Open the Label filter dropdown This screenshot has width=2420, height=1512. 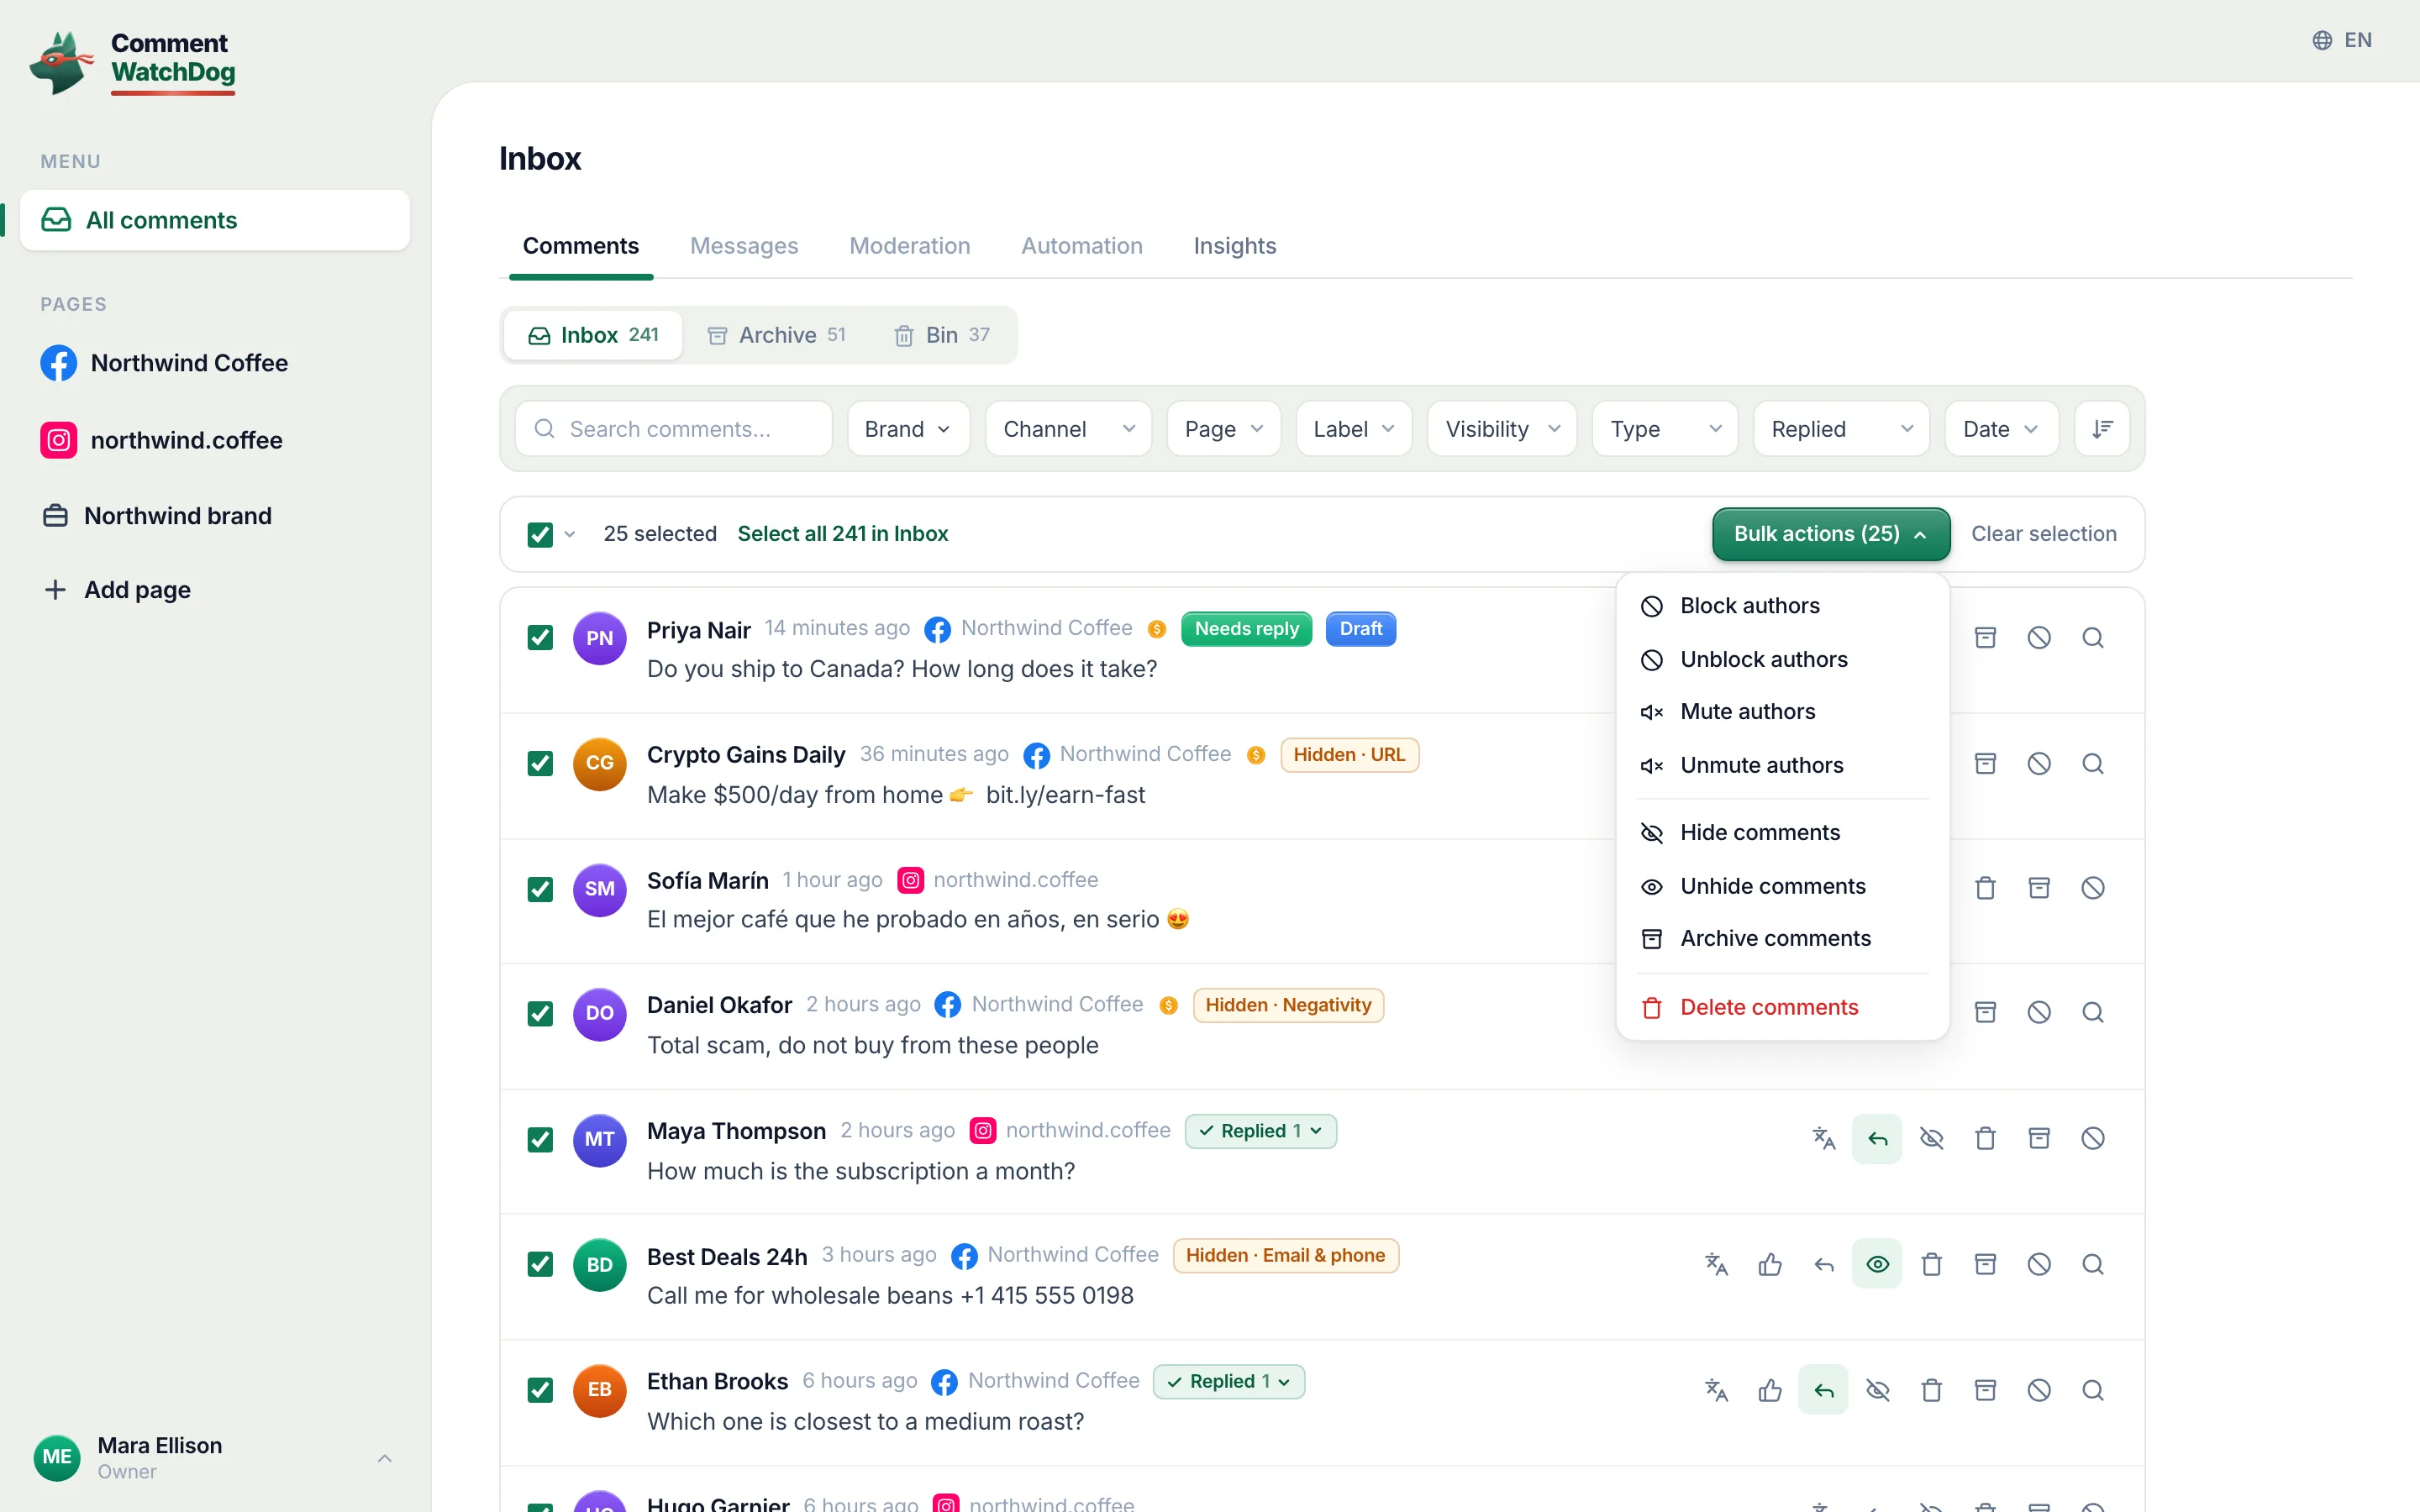click(x=1354, y=429)
